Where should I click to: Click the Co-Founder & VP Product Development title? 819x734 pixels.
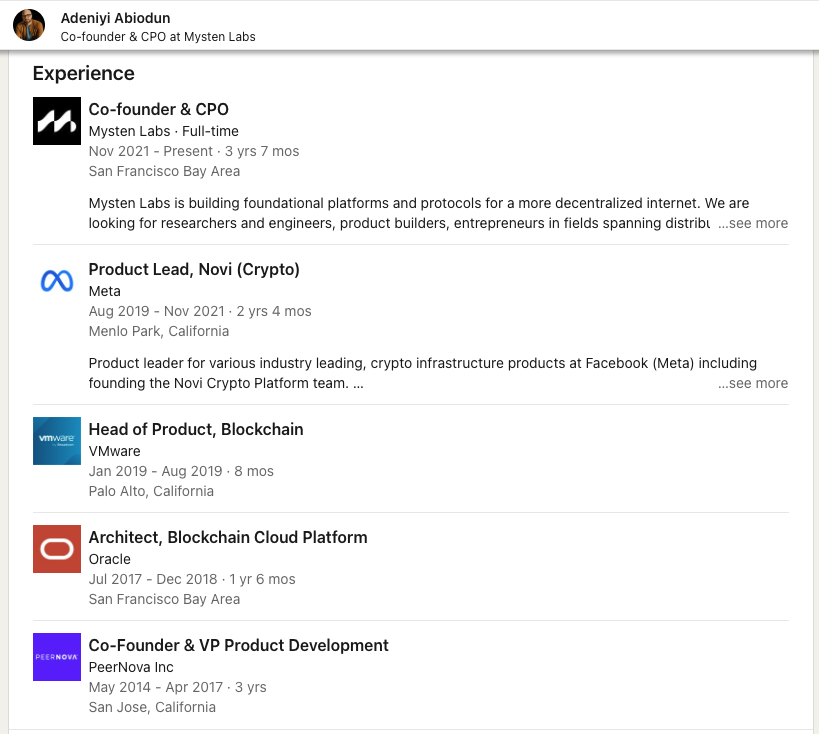tap(239, 645)
